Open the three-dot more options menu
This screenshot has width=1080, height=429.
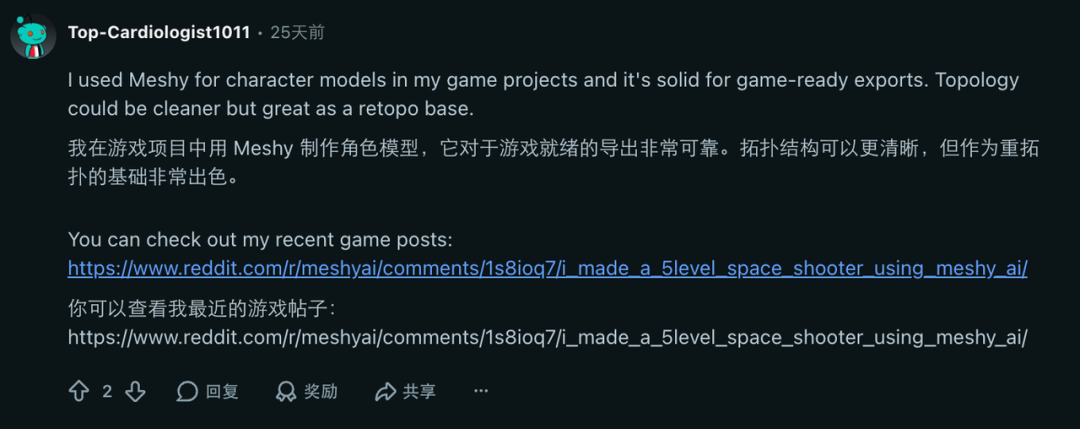pyautogui.click(x=481, y=391)
